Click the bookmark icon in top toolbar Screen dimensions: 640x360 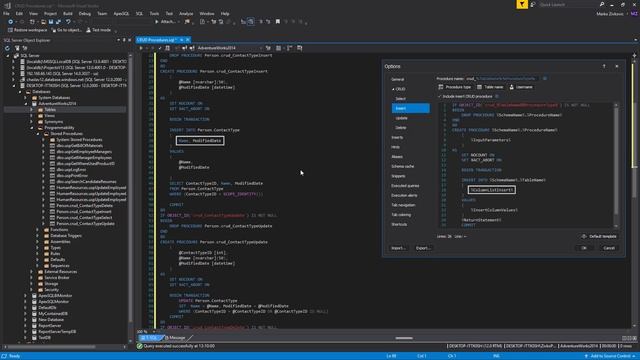278,22
